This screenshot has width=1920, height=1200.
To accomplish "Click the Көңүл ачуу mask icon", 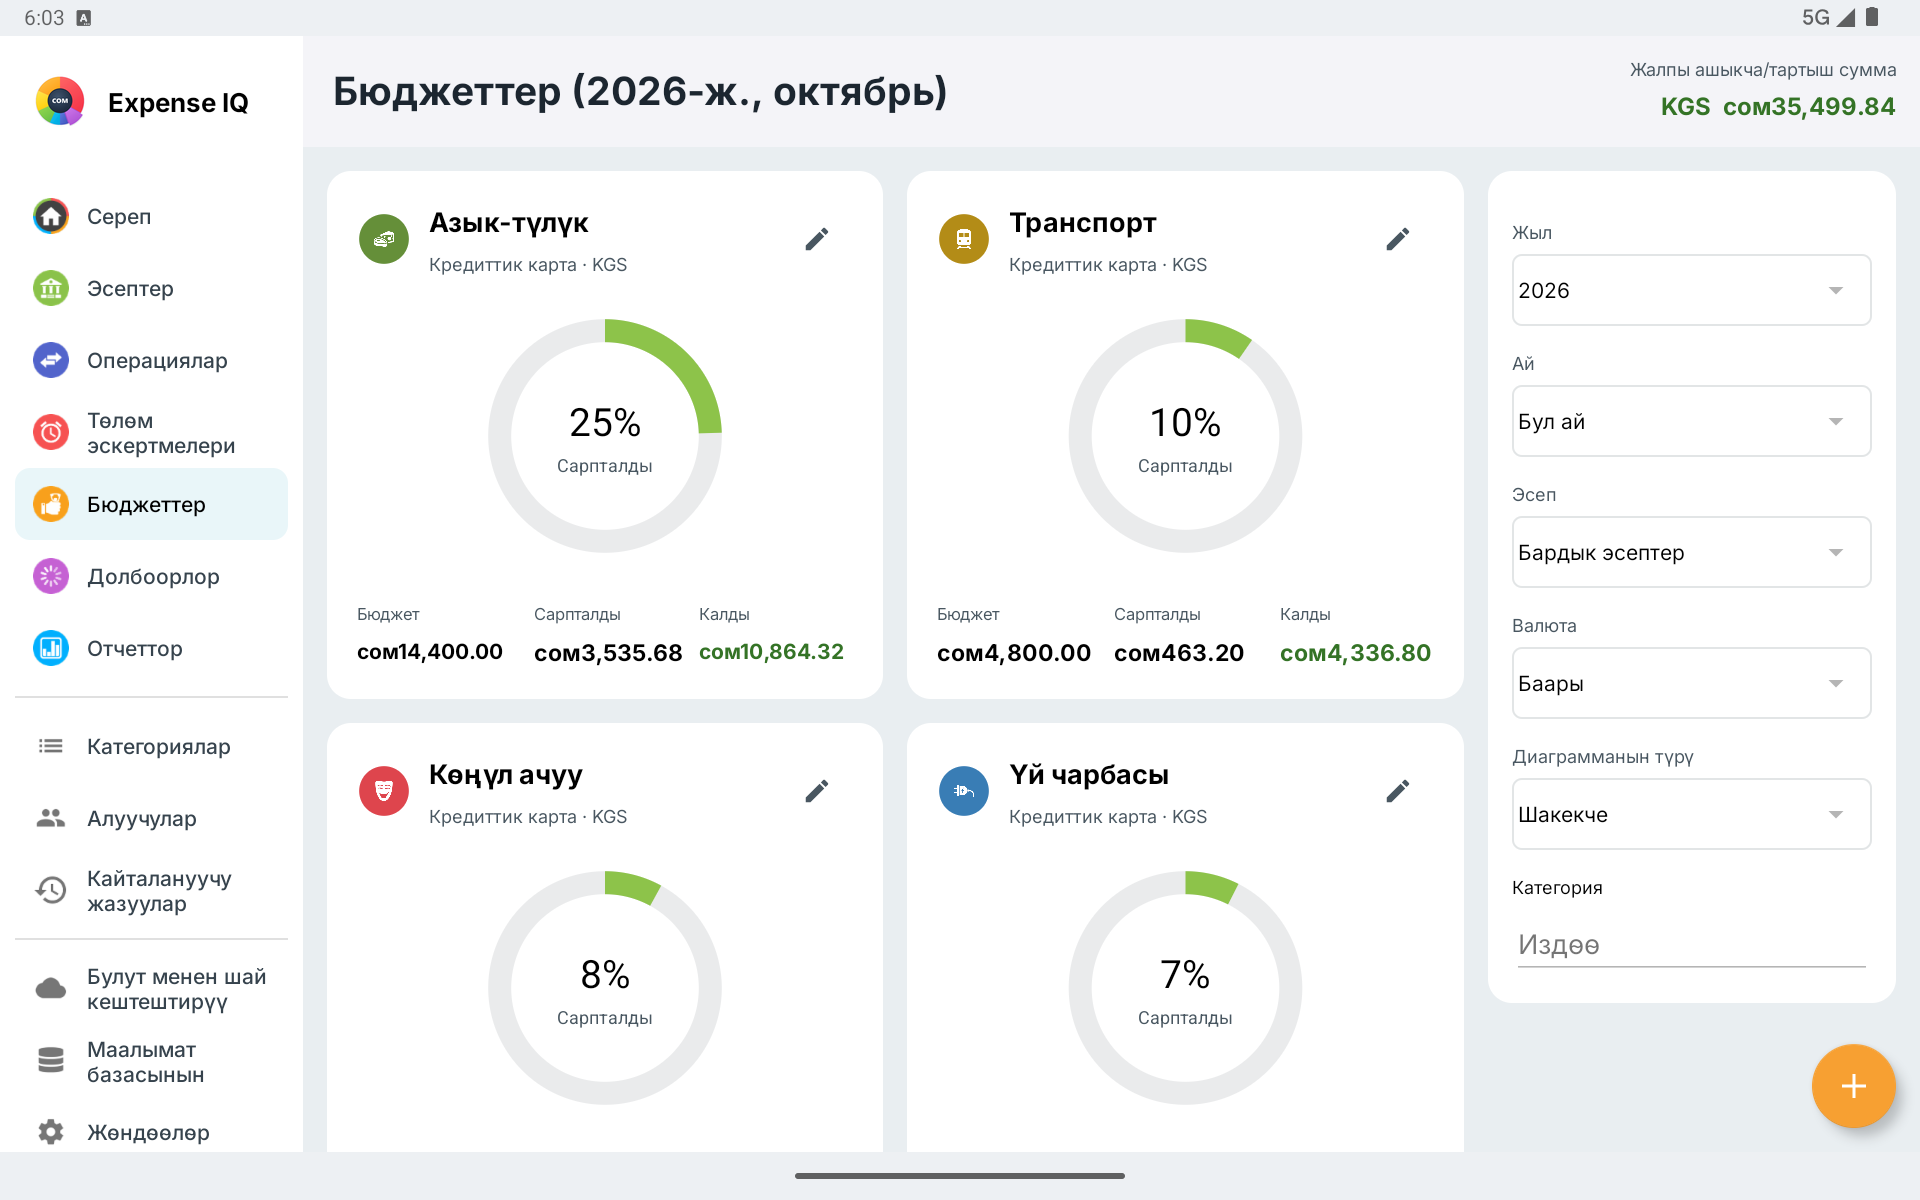I will point(384,791).
